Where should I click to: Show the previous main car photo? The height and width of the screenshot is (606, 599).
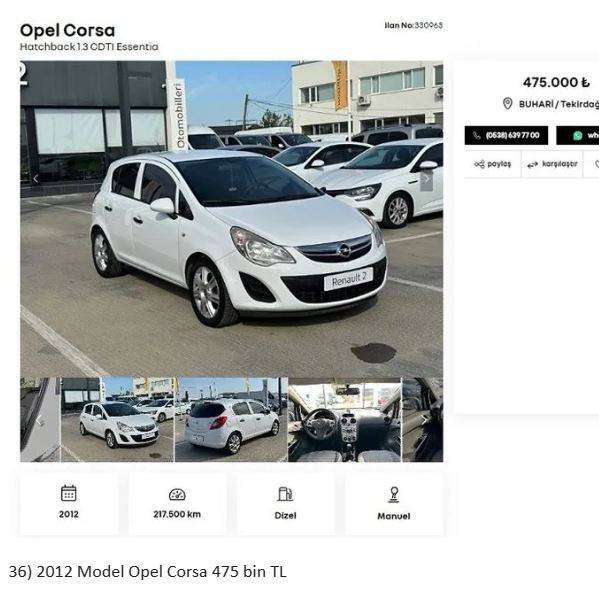tap(36, 179)
